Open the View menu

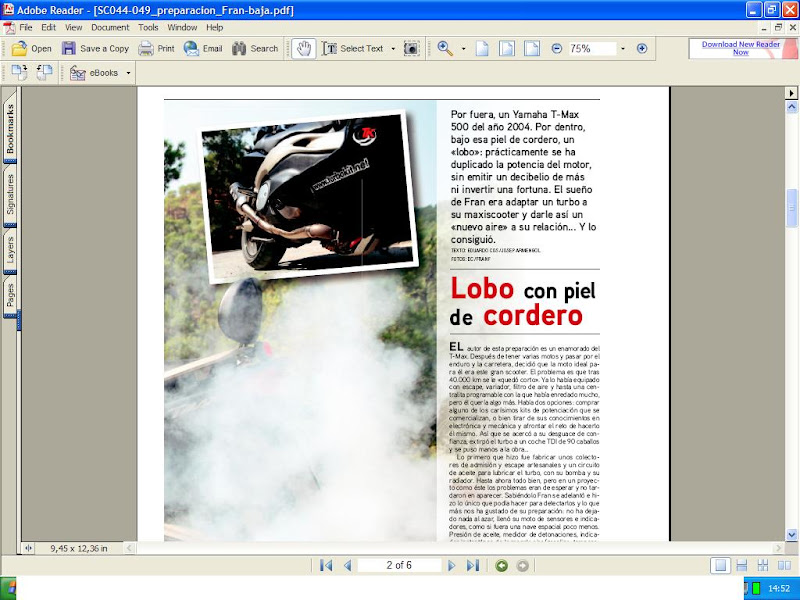pyautogui.click(x=73, y=28)
